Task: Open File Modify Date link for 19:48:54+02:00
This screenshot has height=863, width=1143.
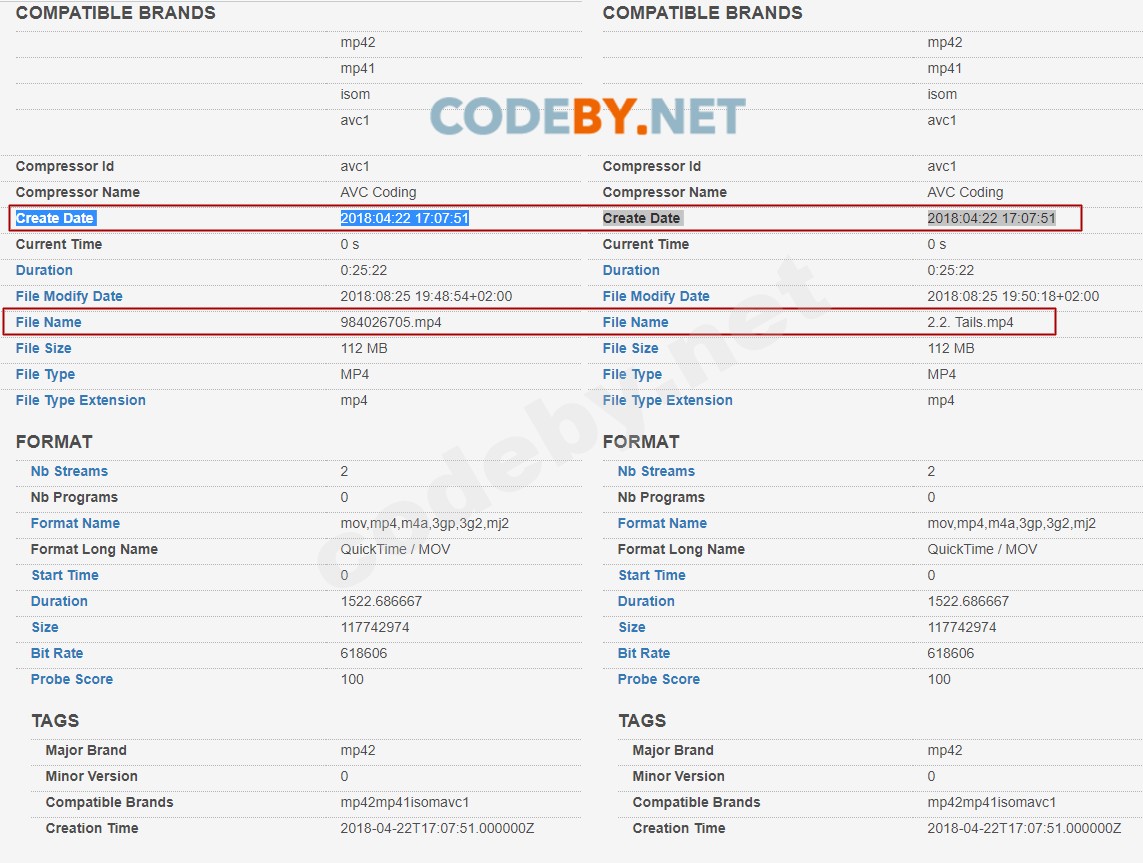Action: tap(69, 297)
